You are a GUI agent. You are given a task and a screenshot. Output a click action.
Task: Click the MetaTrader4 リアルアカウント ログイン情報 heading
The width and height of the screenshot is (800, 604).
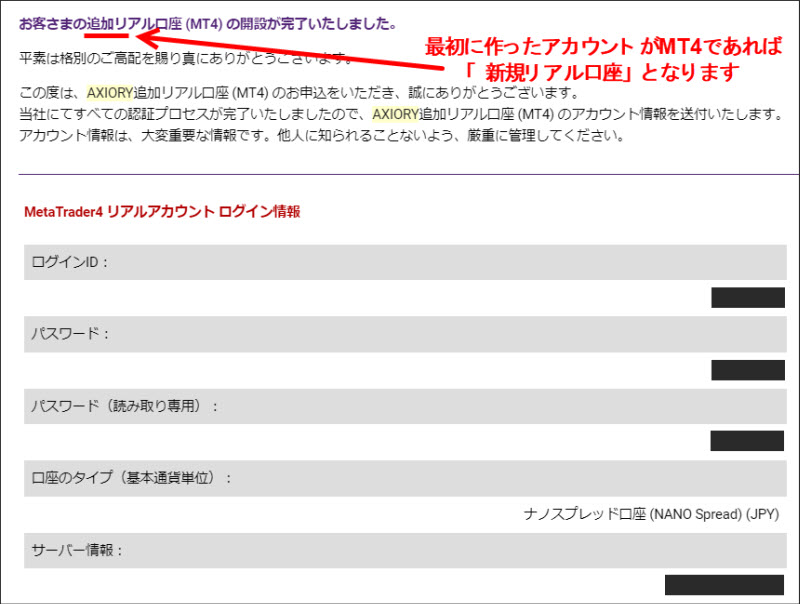[161, 212]
